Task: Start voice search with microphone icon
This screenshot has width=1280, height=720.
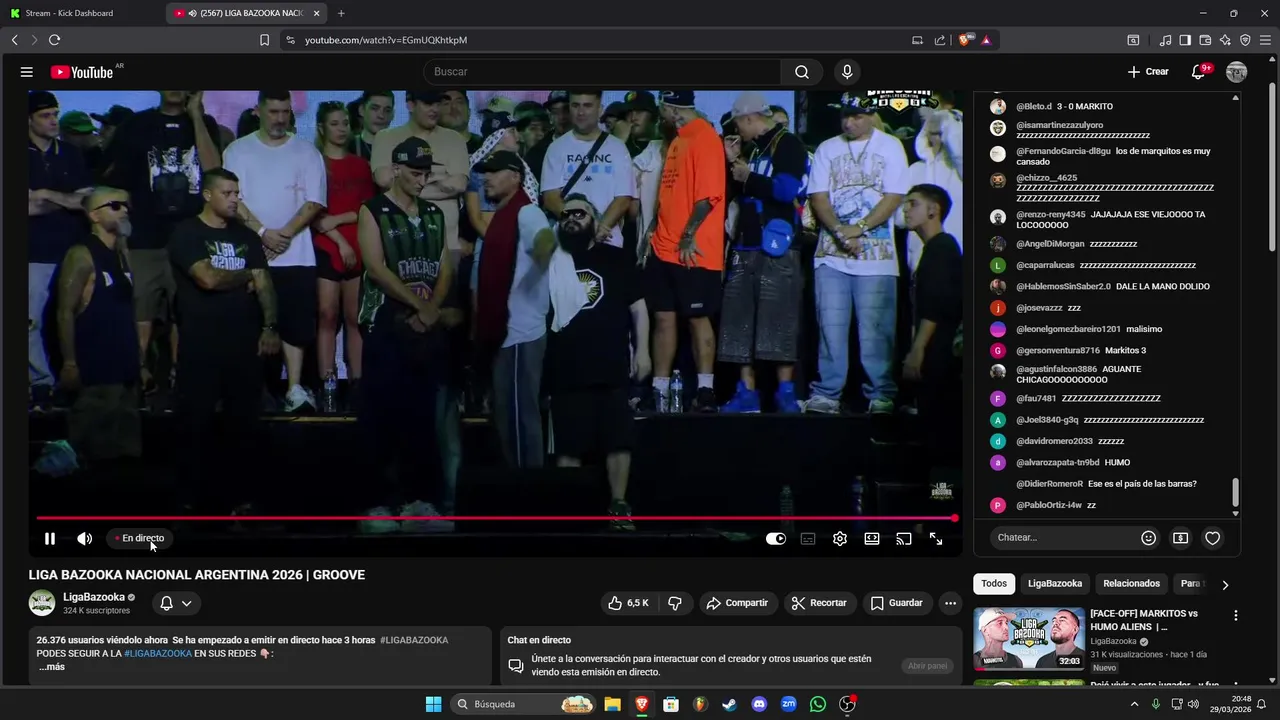Action: tap(847, 72)
